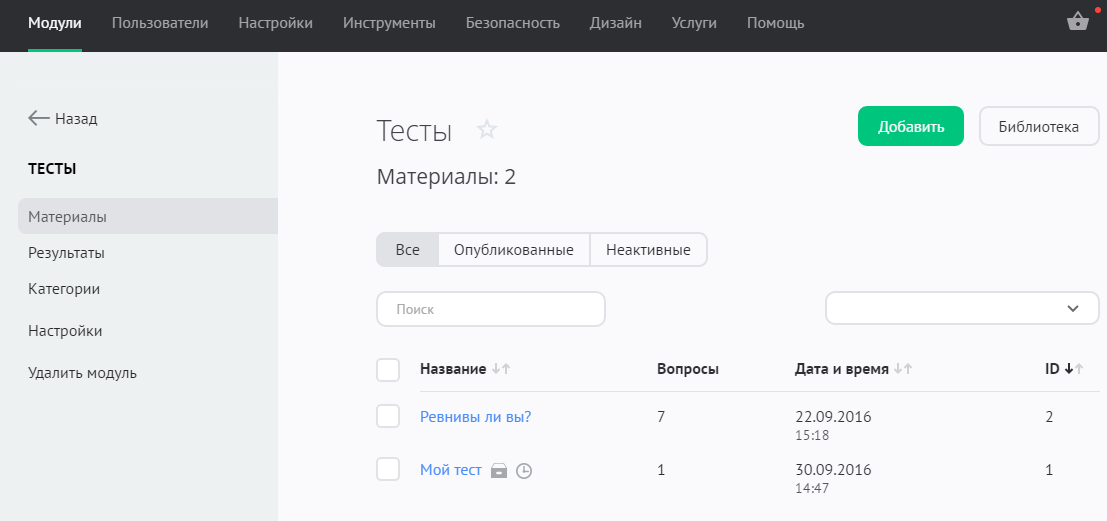Click the clock icon beside Мой тест
1107x521 pixels.
click(x=524, y=471)
